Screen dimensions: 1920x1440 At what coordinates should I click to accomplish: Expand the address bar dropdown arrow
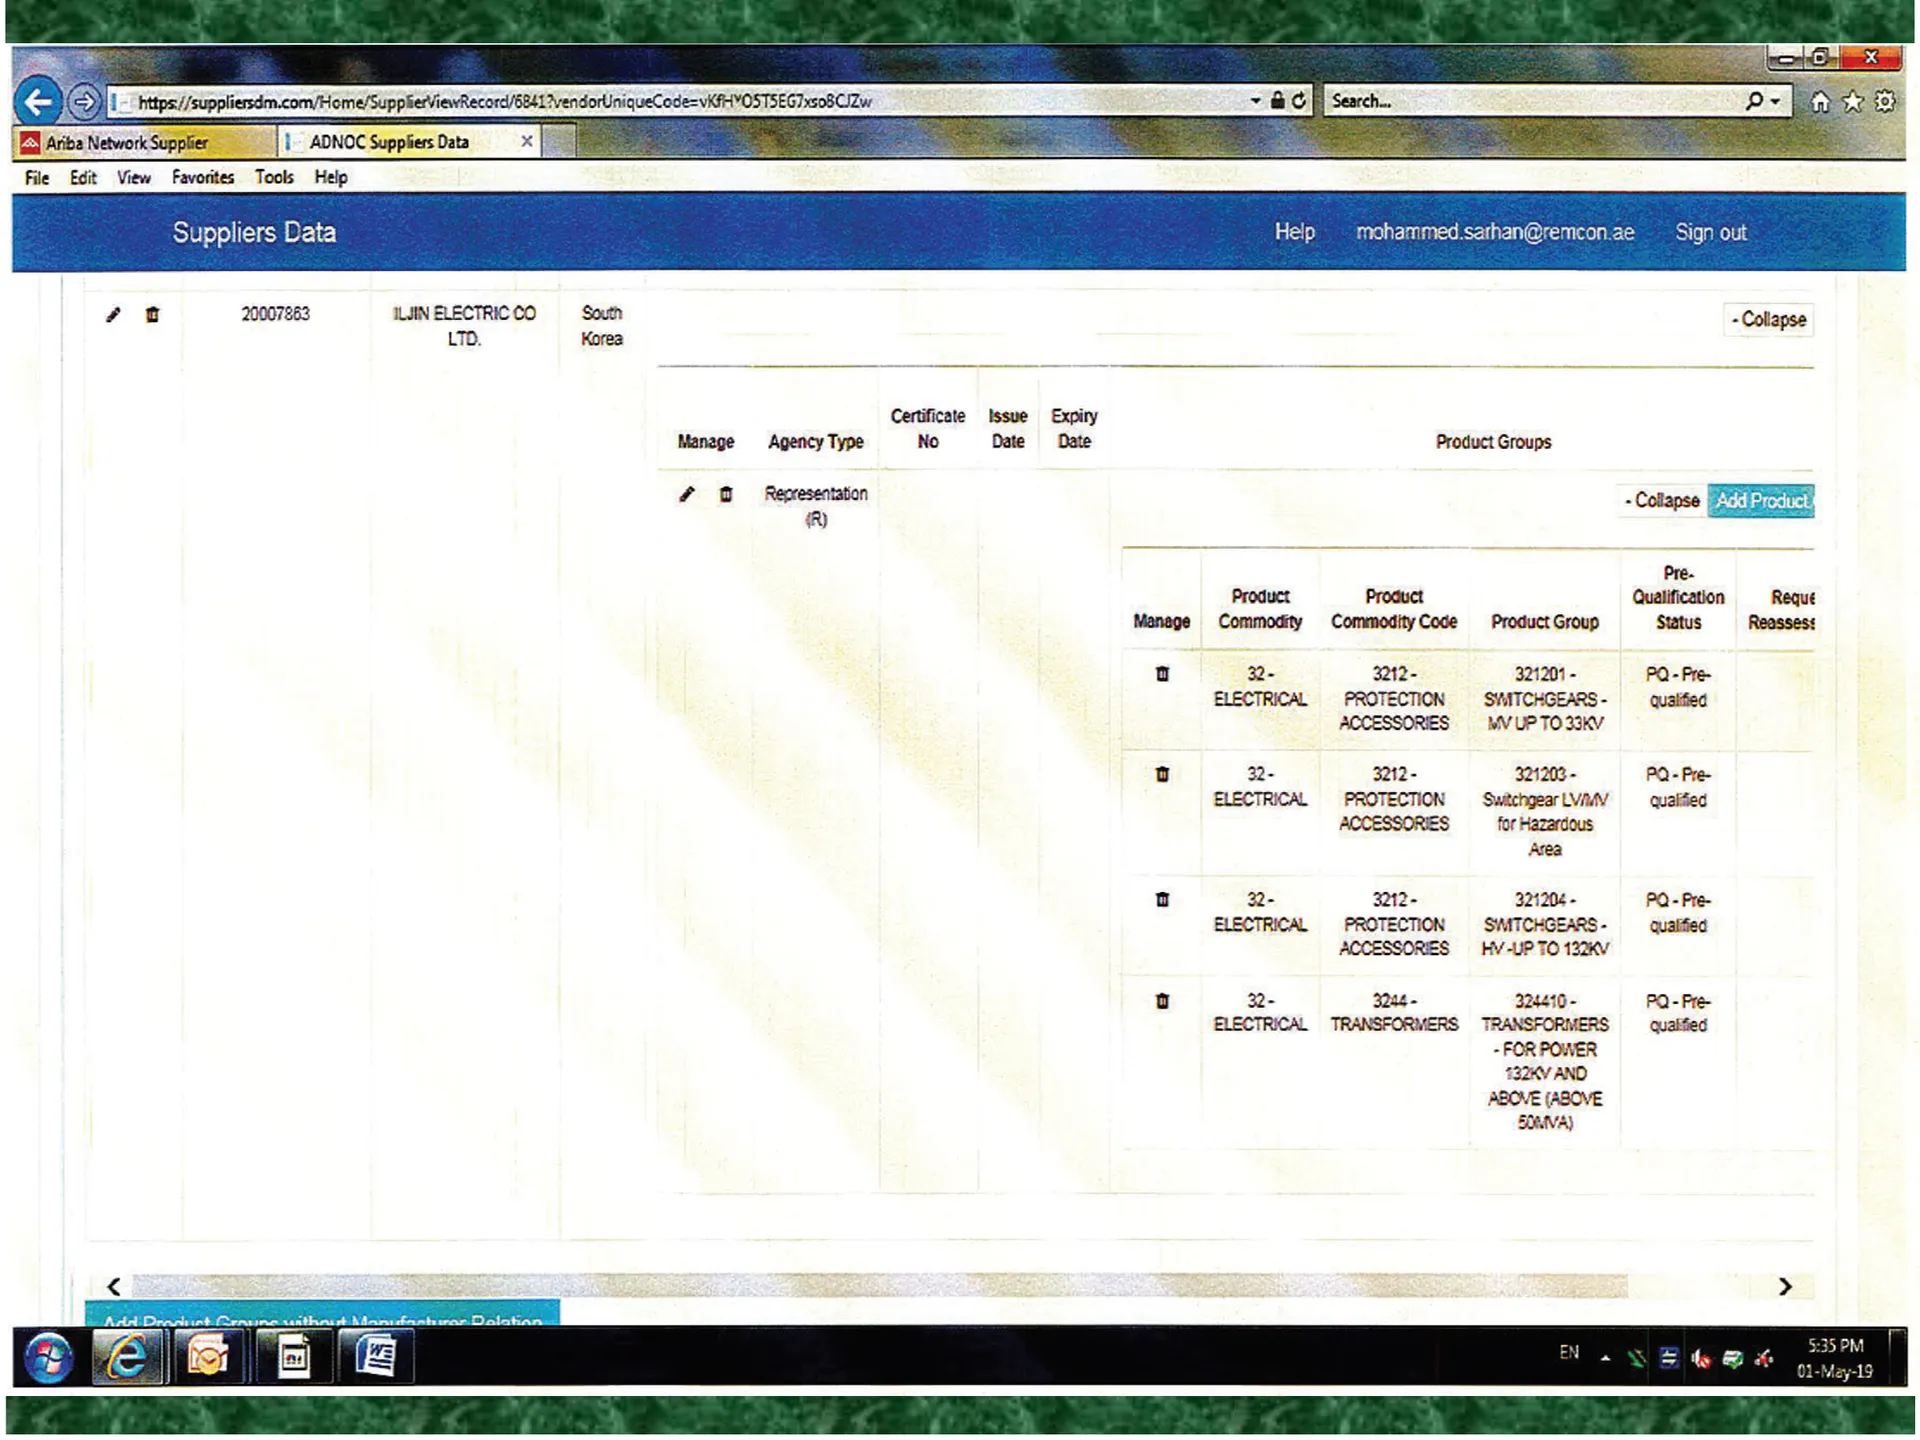[1255, 101]
